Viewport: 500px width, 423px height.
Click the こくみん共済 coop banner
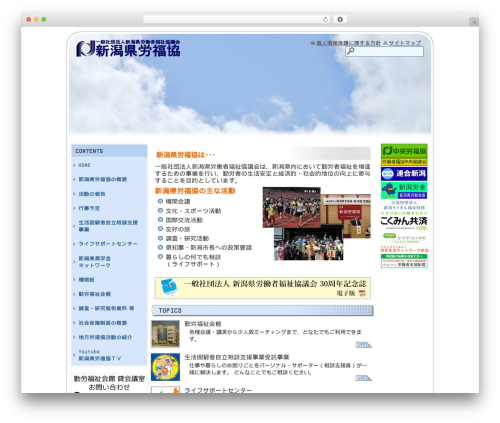(404, 221)
